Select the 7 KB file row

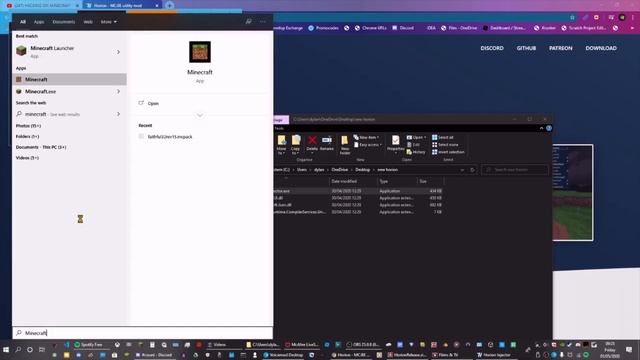(359, 212)
